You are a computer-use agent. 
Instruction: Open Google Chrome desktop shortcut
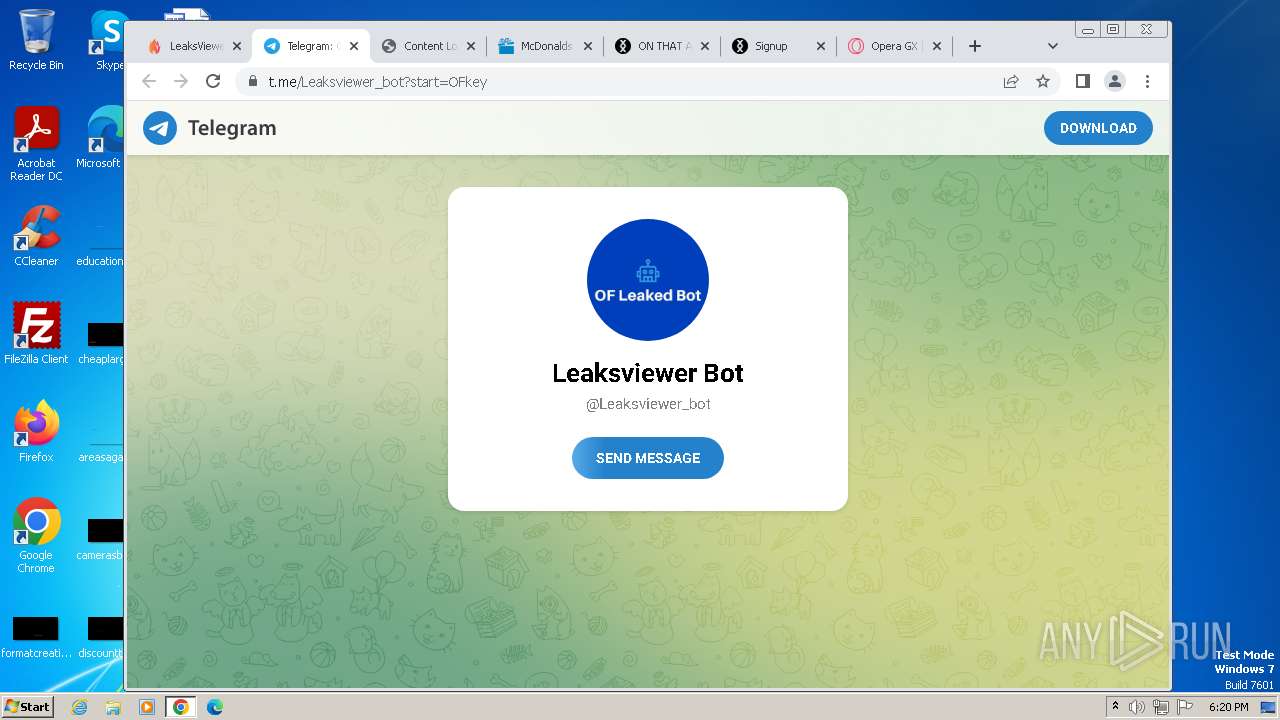(x=36, y=536)
